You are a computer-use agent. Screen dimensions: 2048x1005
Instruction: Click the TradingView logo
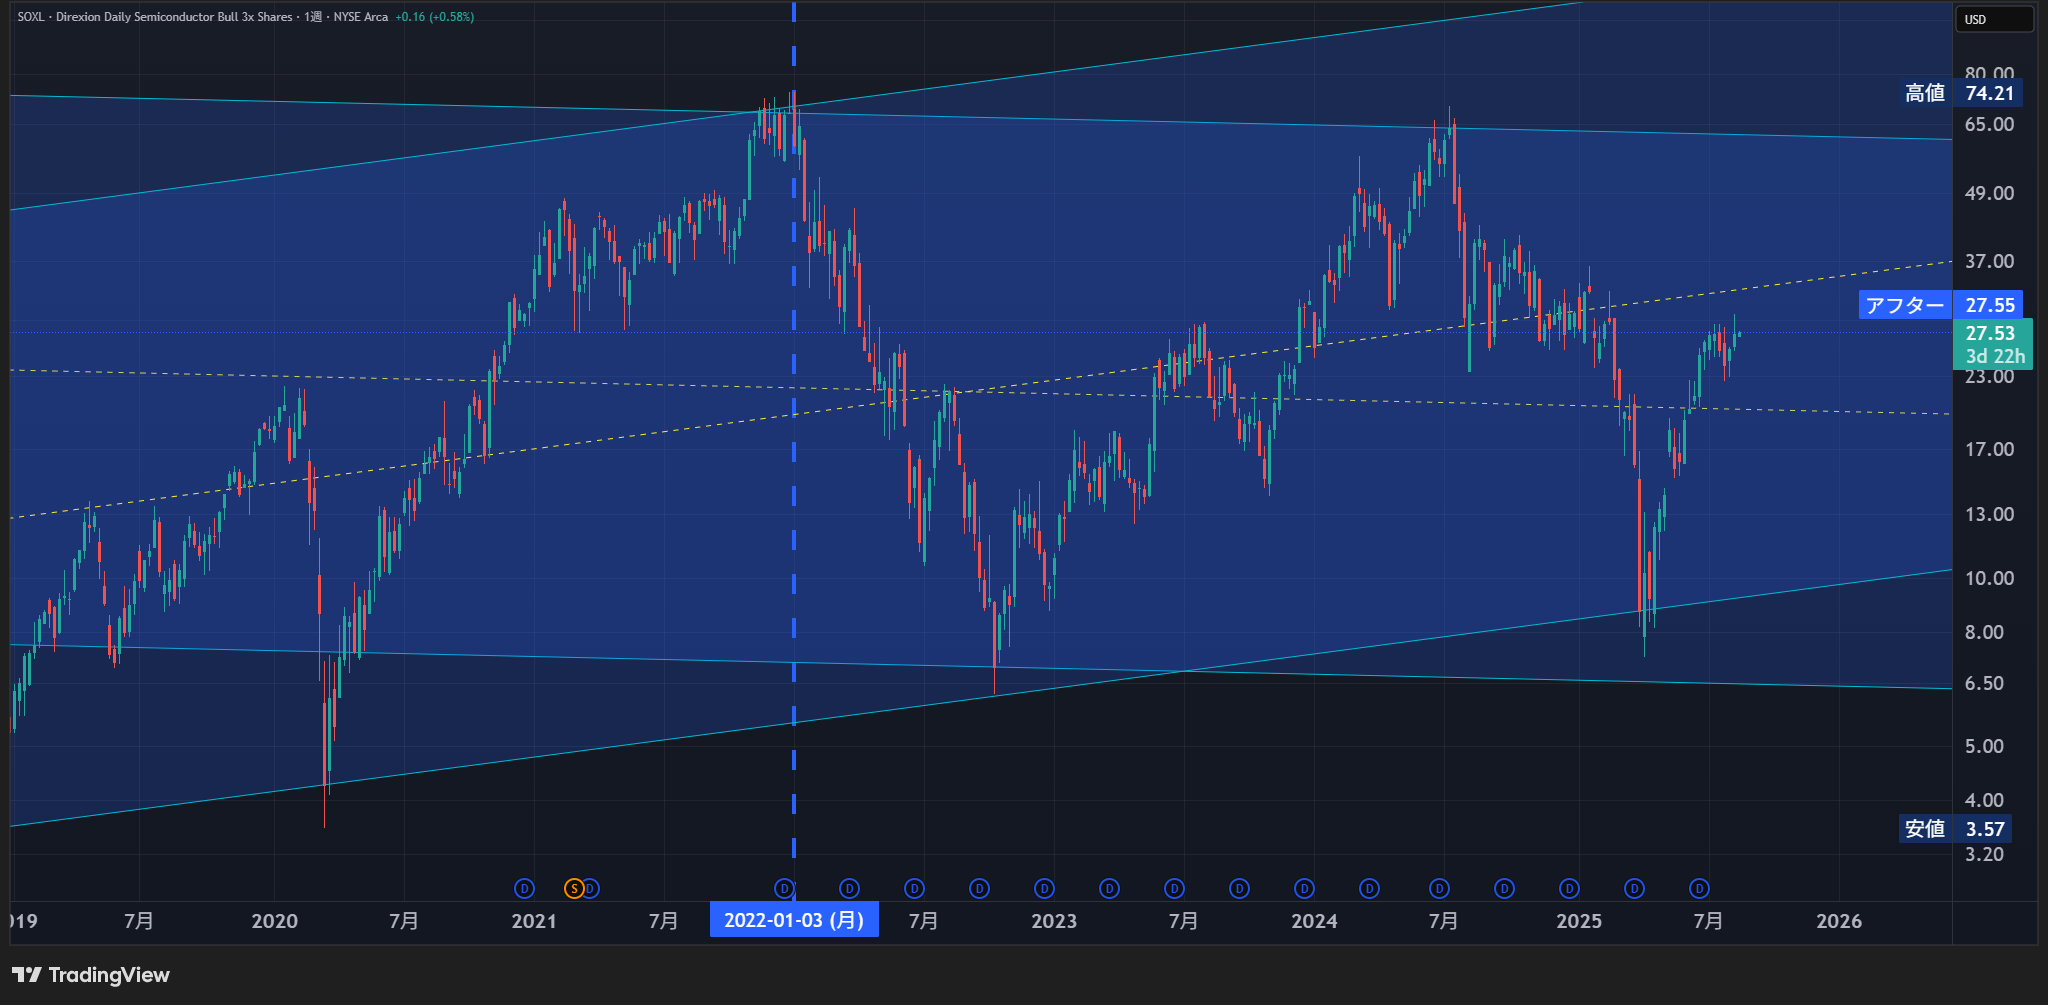tap(91, 975)
